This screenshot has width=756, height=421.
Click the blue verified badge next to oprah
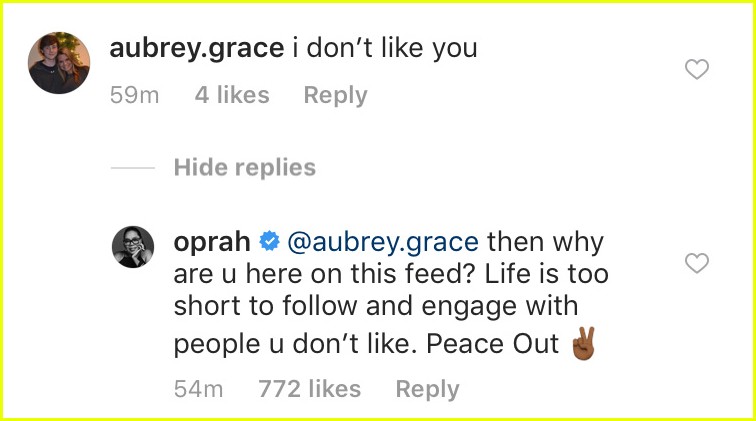pyautogui.click(x=270, y=241)
